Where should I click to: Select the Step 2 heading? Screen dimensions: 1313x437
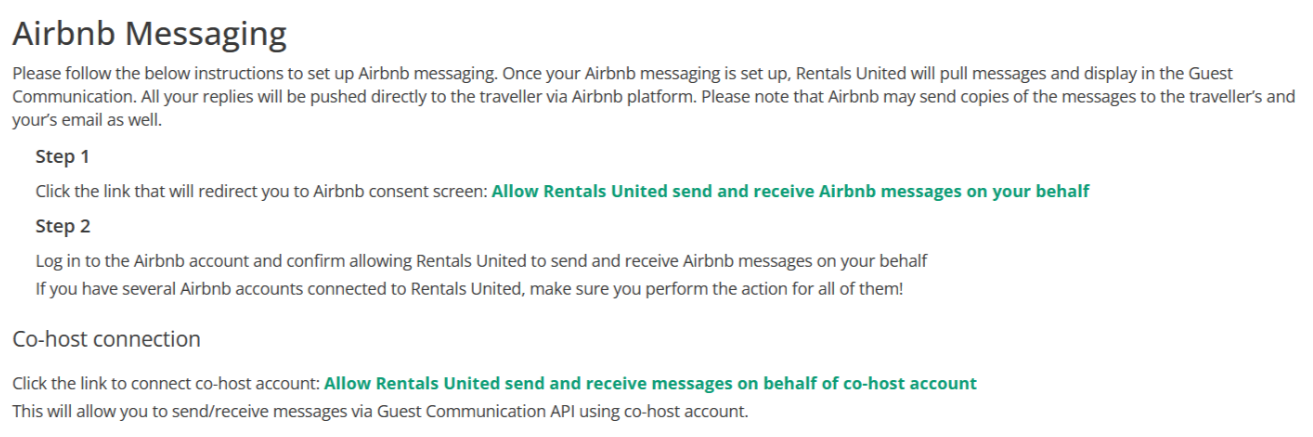point(63,226)
